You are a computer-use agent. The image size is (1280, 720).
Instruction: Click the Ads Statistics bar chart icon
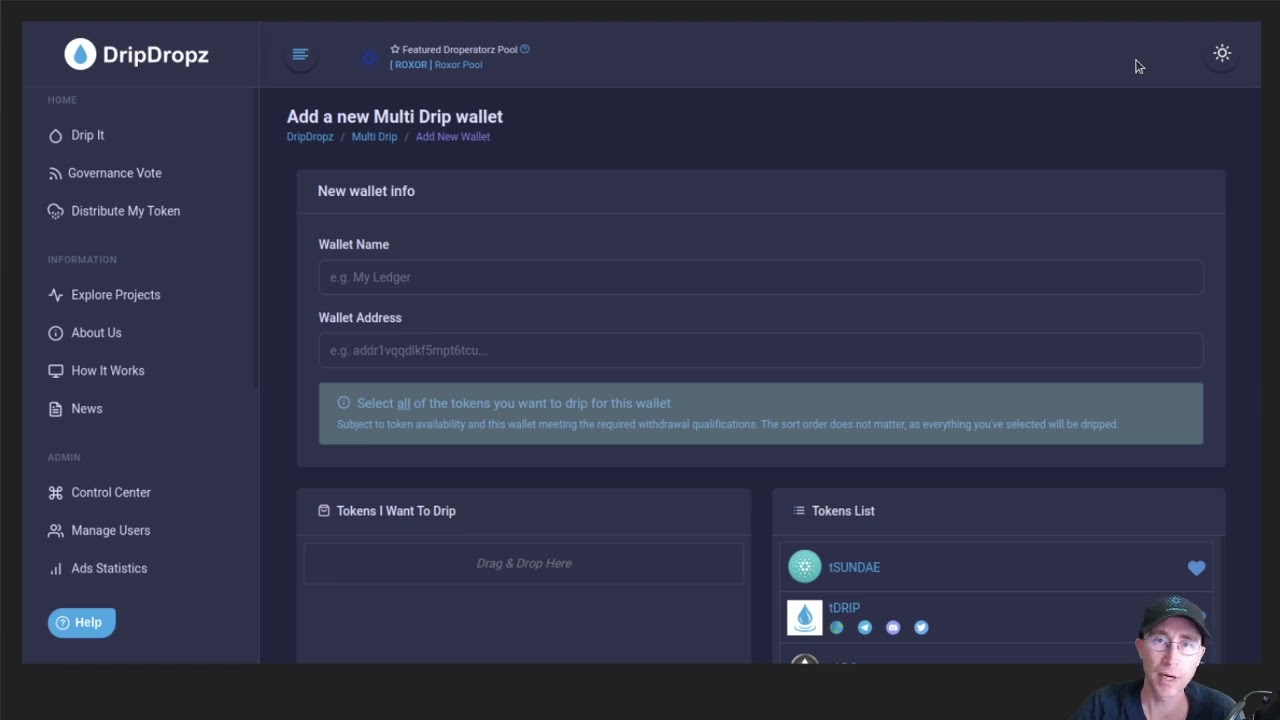click(55, 569)
